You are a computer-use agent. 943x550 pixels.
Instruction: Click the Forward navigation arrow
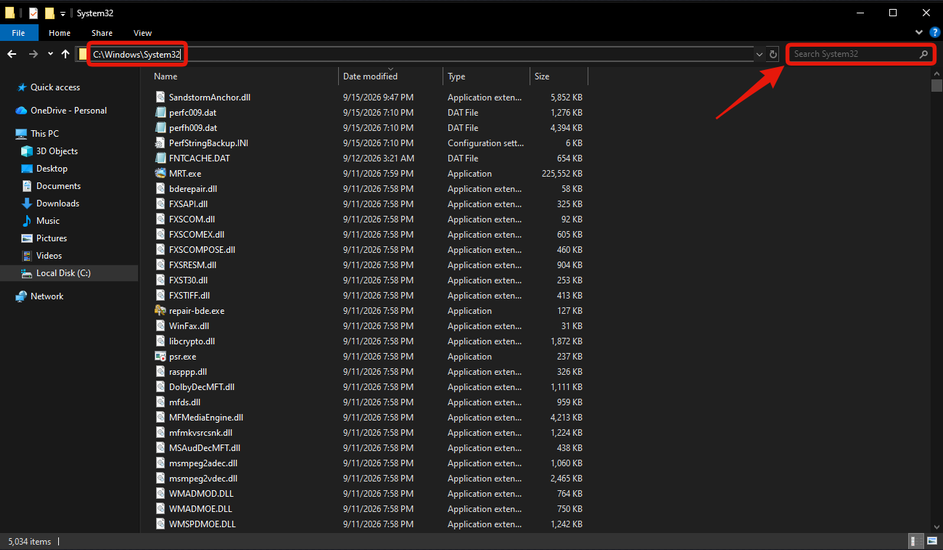point(33,54)
